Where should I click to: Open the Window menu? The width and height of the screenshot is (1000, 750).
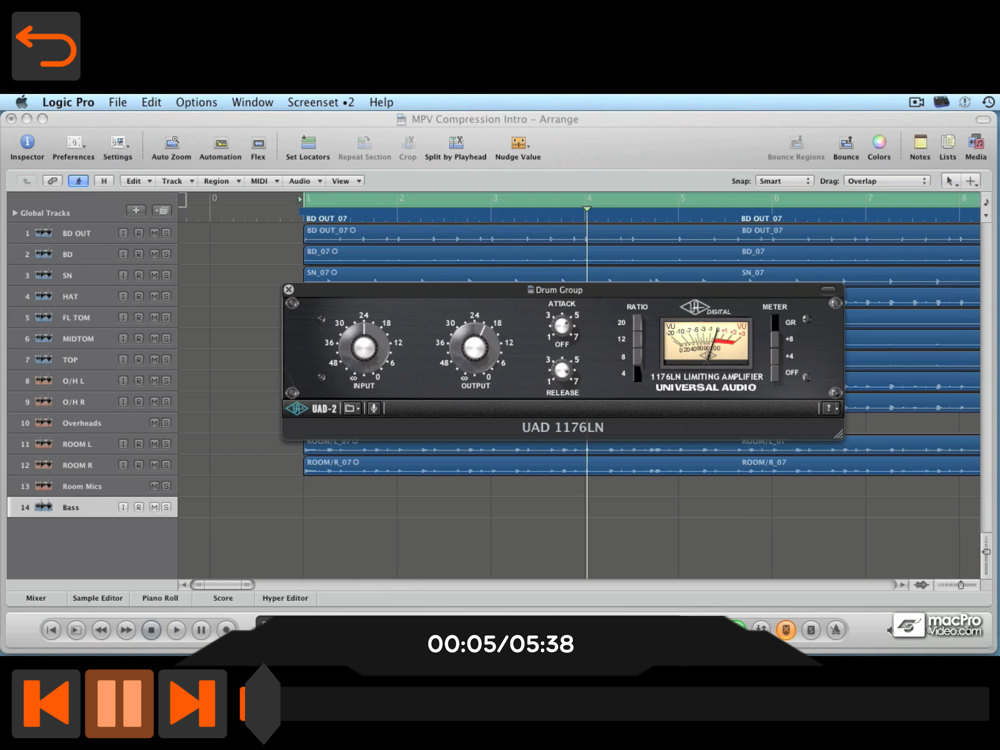(253, 102)
